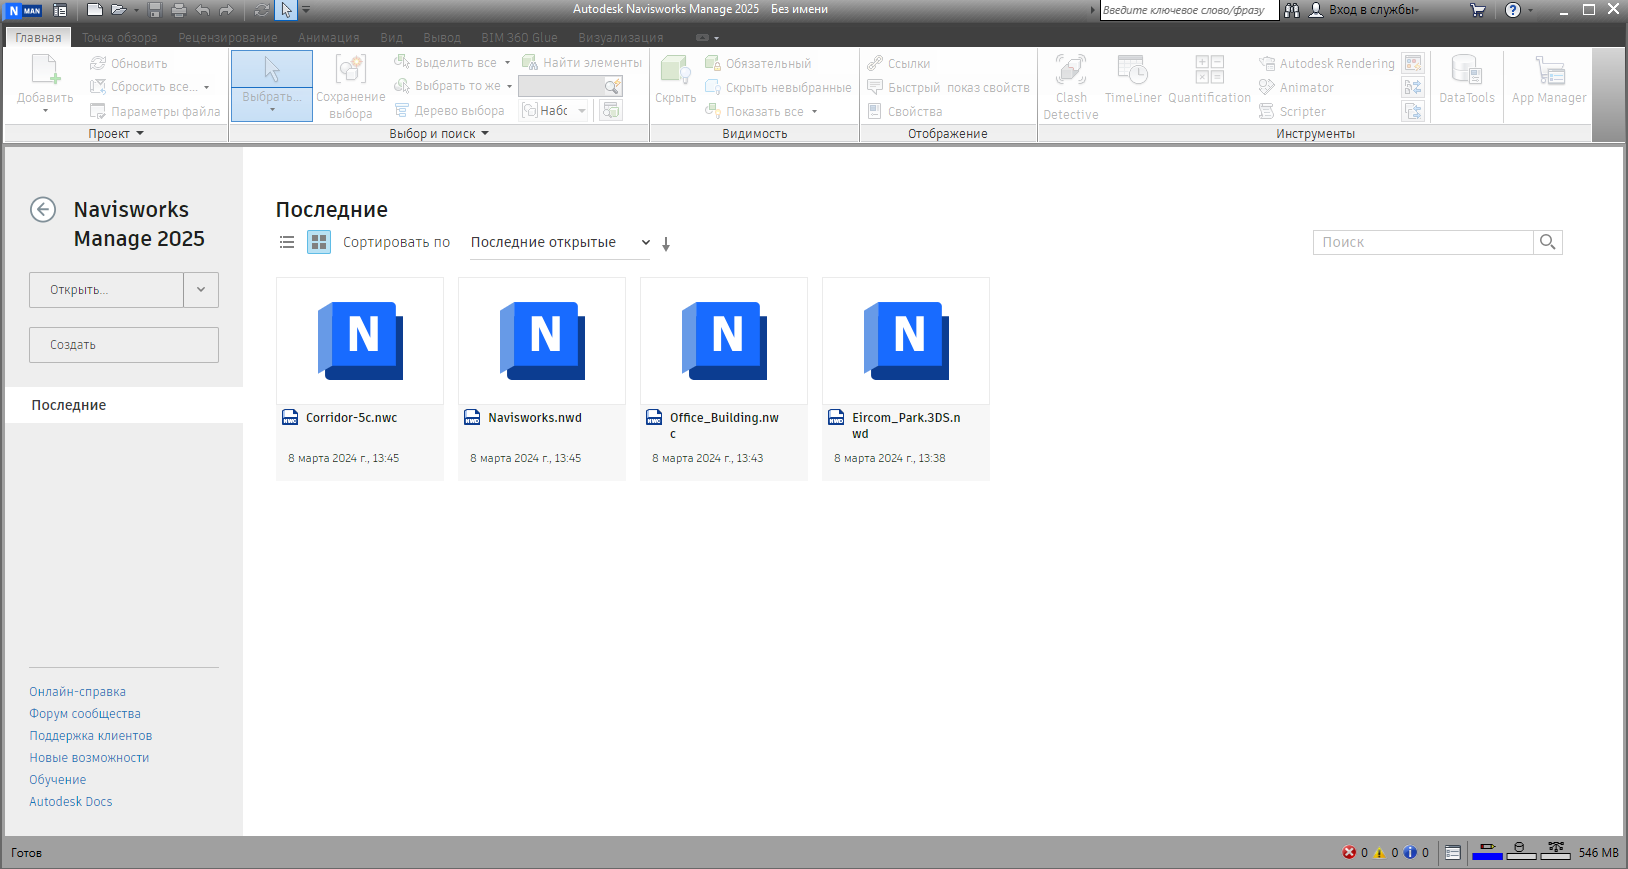Screen dimensions: 1628x869
Task: Toggle the Ссылки (Links) display
Action: 898,63
